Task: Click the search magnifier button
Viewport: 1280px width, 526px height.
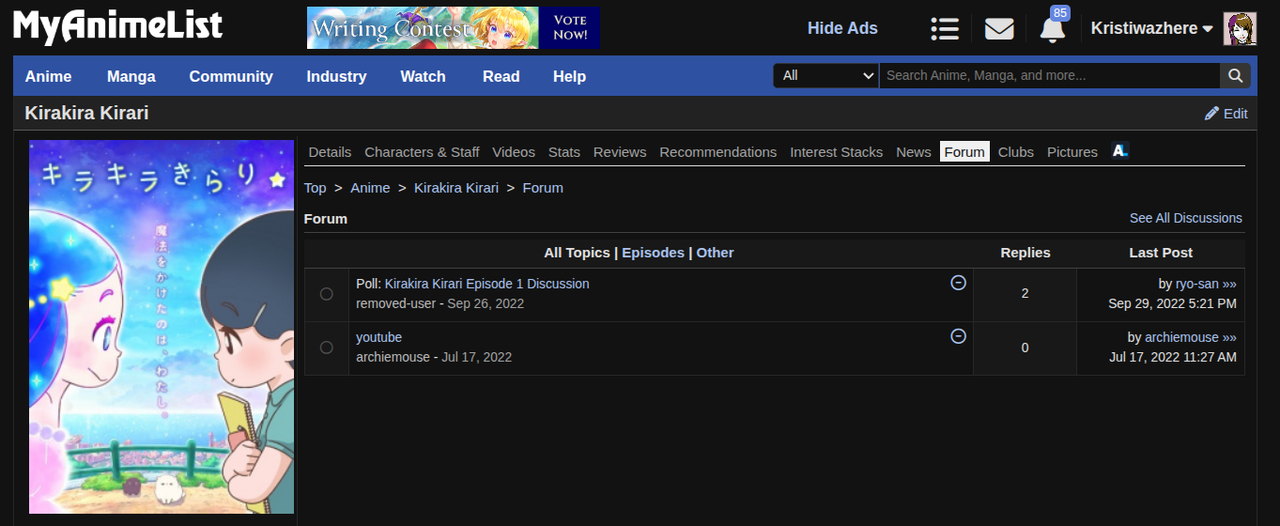Action: [1235, 76]
